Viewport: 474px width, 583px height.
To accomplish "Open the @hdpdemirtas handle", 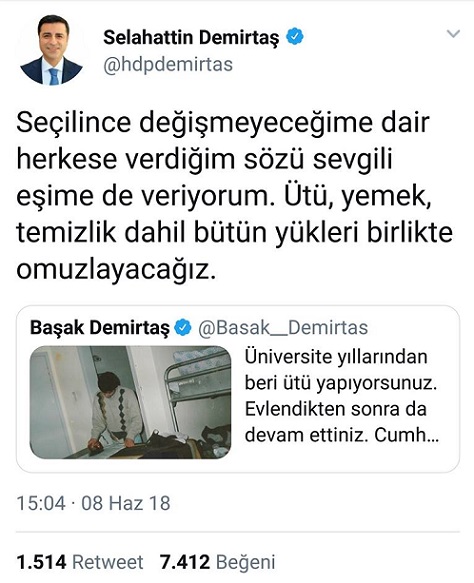I will pyautogui.click(x=168, y=65).
